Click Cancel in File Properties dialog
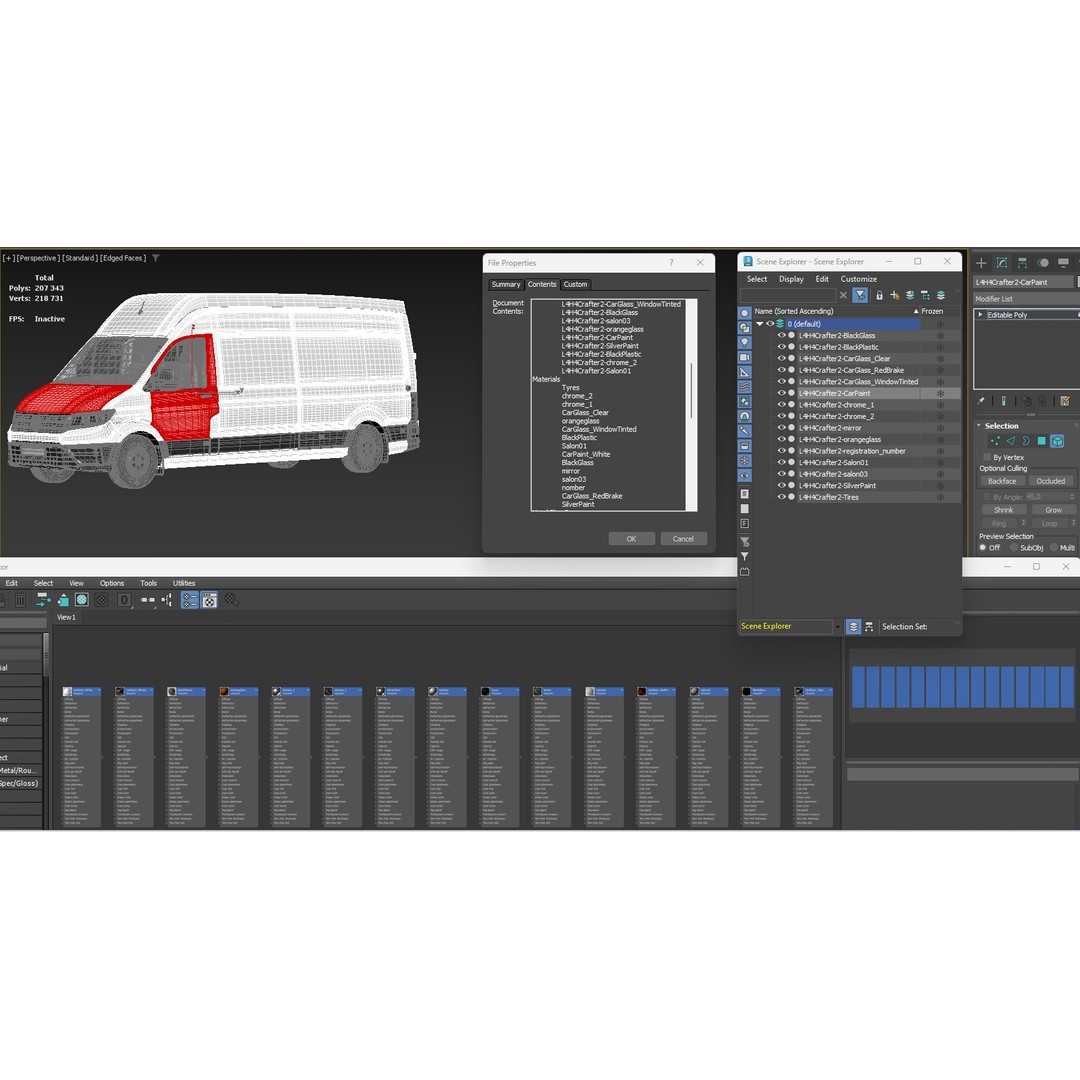The height and width of the screenshot is (1080, 1080). coord(683,539)
